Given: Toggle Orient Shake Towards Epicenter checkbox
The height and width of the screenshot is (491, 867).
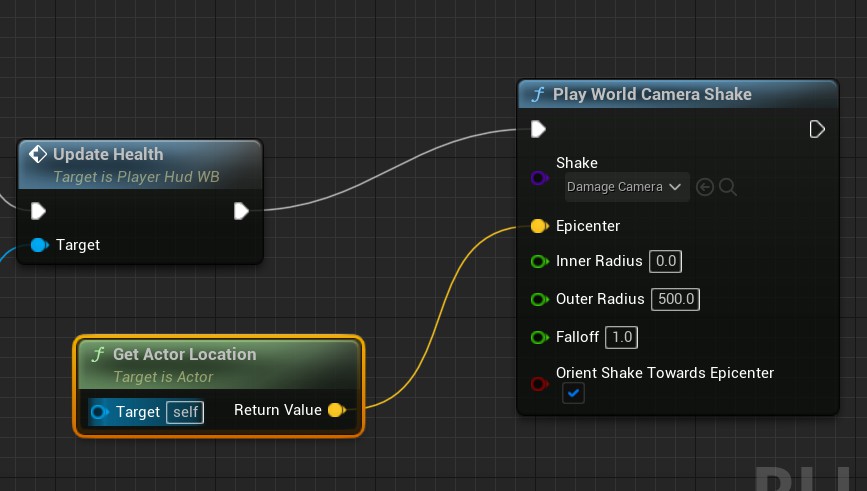Looking at the screenshot, I should coord(573,394).
